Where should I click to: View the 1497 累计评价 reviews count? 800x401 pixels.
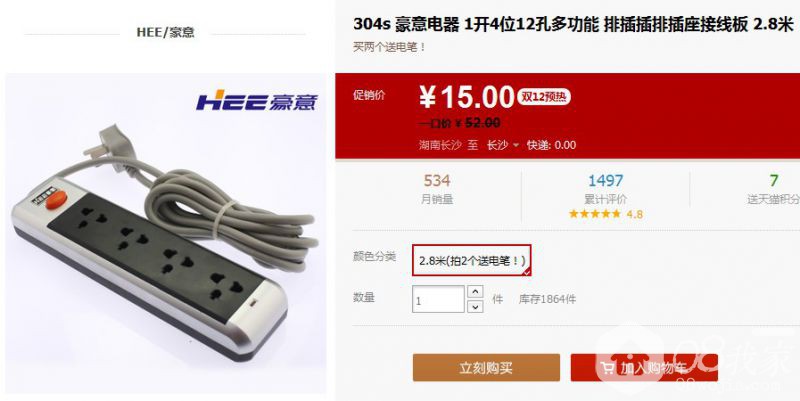(x=606, y=188)
